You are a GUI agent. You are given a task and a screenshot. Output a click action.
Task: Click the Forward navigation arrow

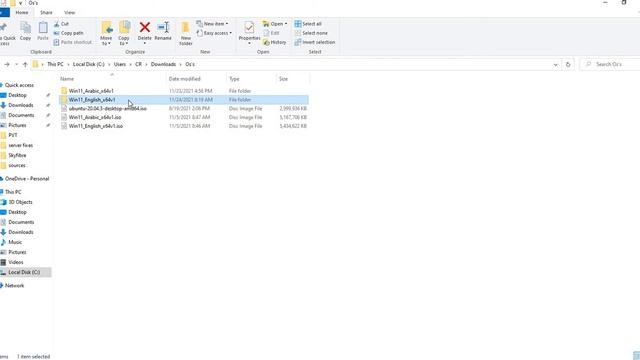tap(7, 64)
